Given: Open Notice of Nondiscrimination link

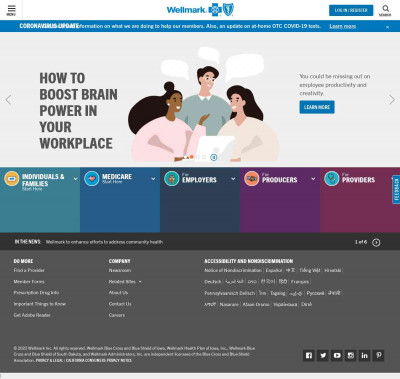Looking at the screenshot, I should point(233,270).
